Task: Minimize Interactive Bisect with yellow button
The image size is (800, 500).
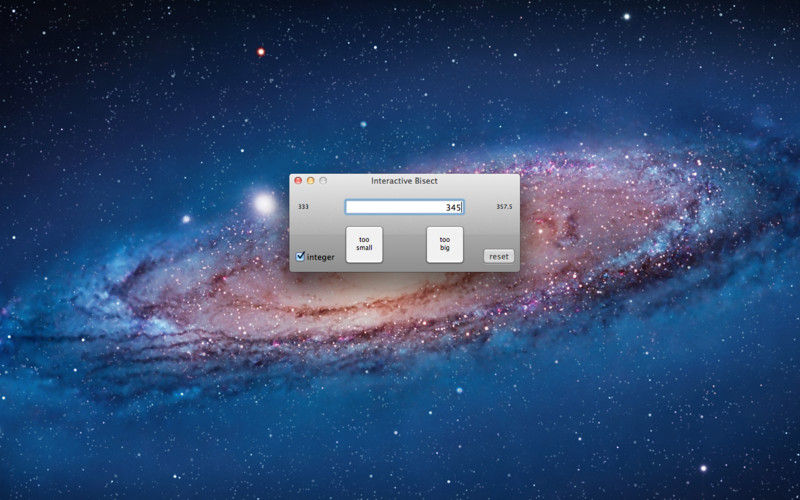Action: 310,181
